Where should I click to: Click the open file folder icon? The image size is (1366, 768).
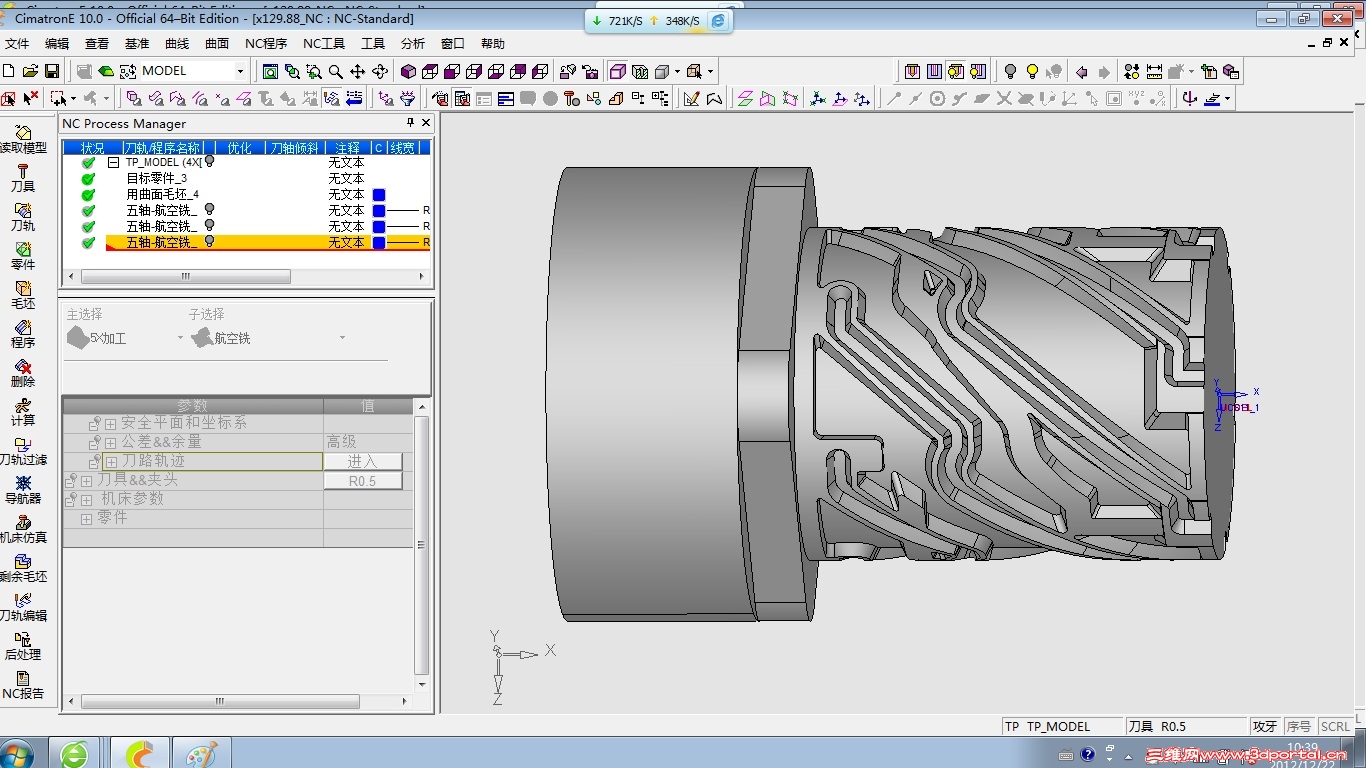[x=30, y=71]
